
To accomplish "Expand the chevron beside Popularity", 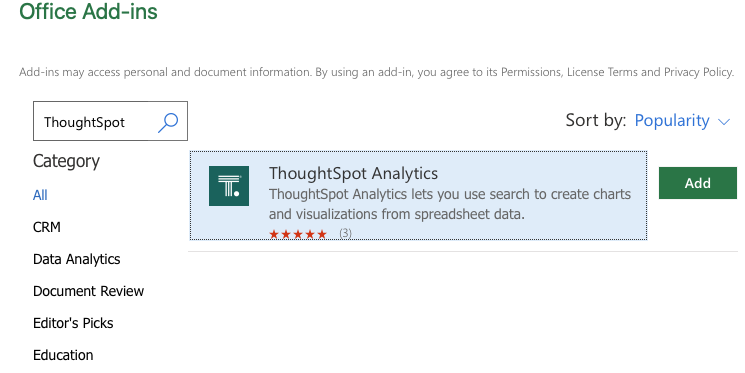I will click(x=724, y=122).
